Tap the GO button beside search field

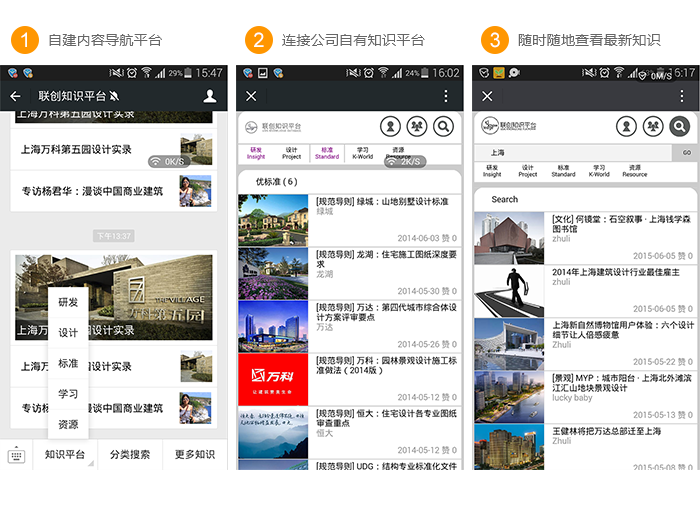coord(687,153)
